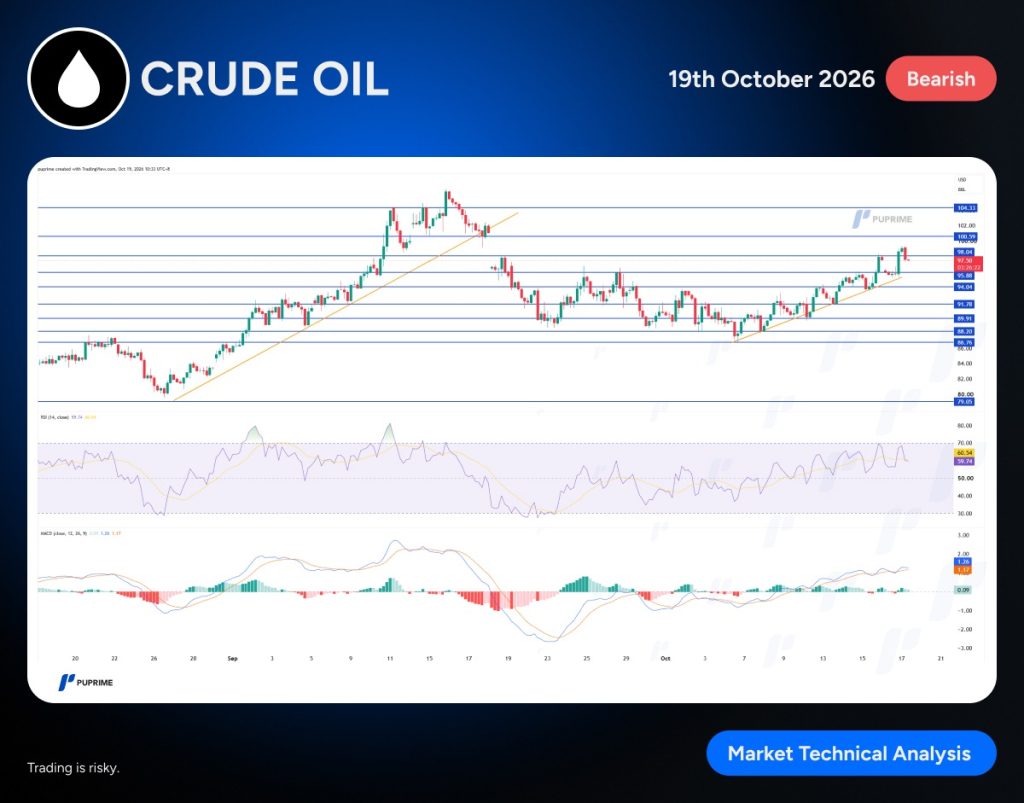Select the 98.04 price level label

coord(964,251)
